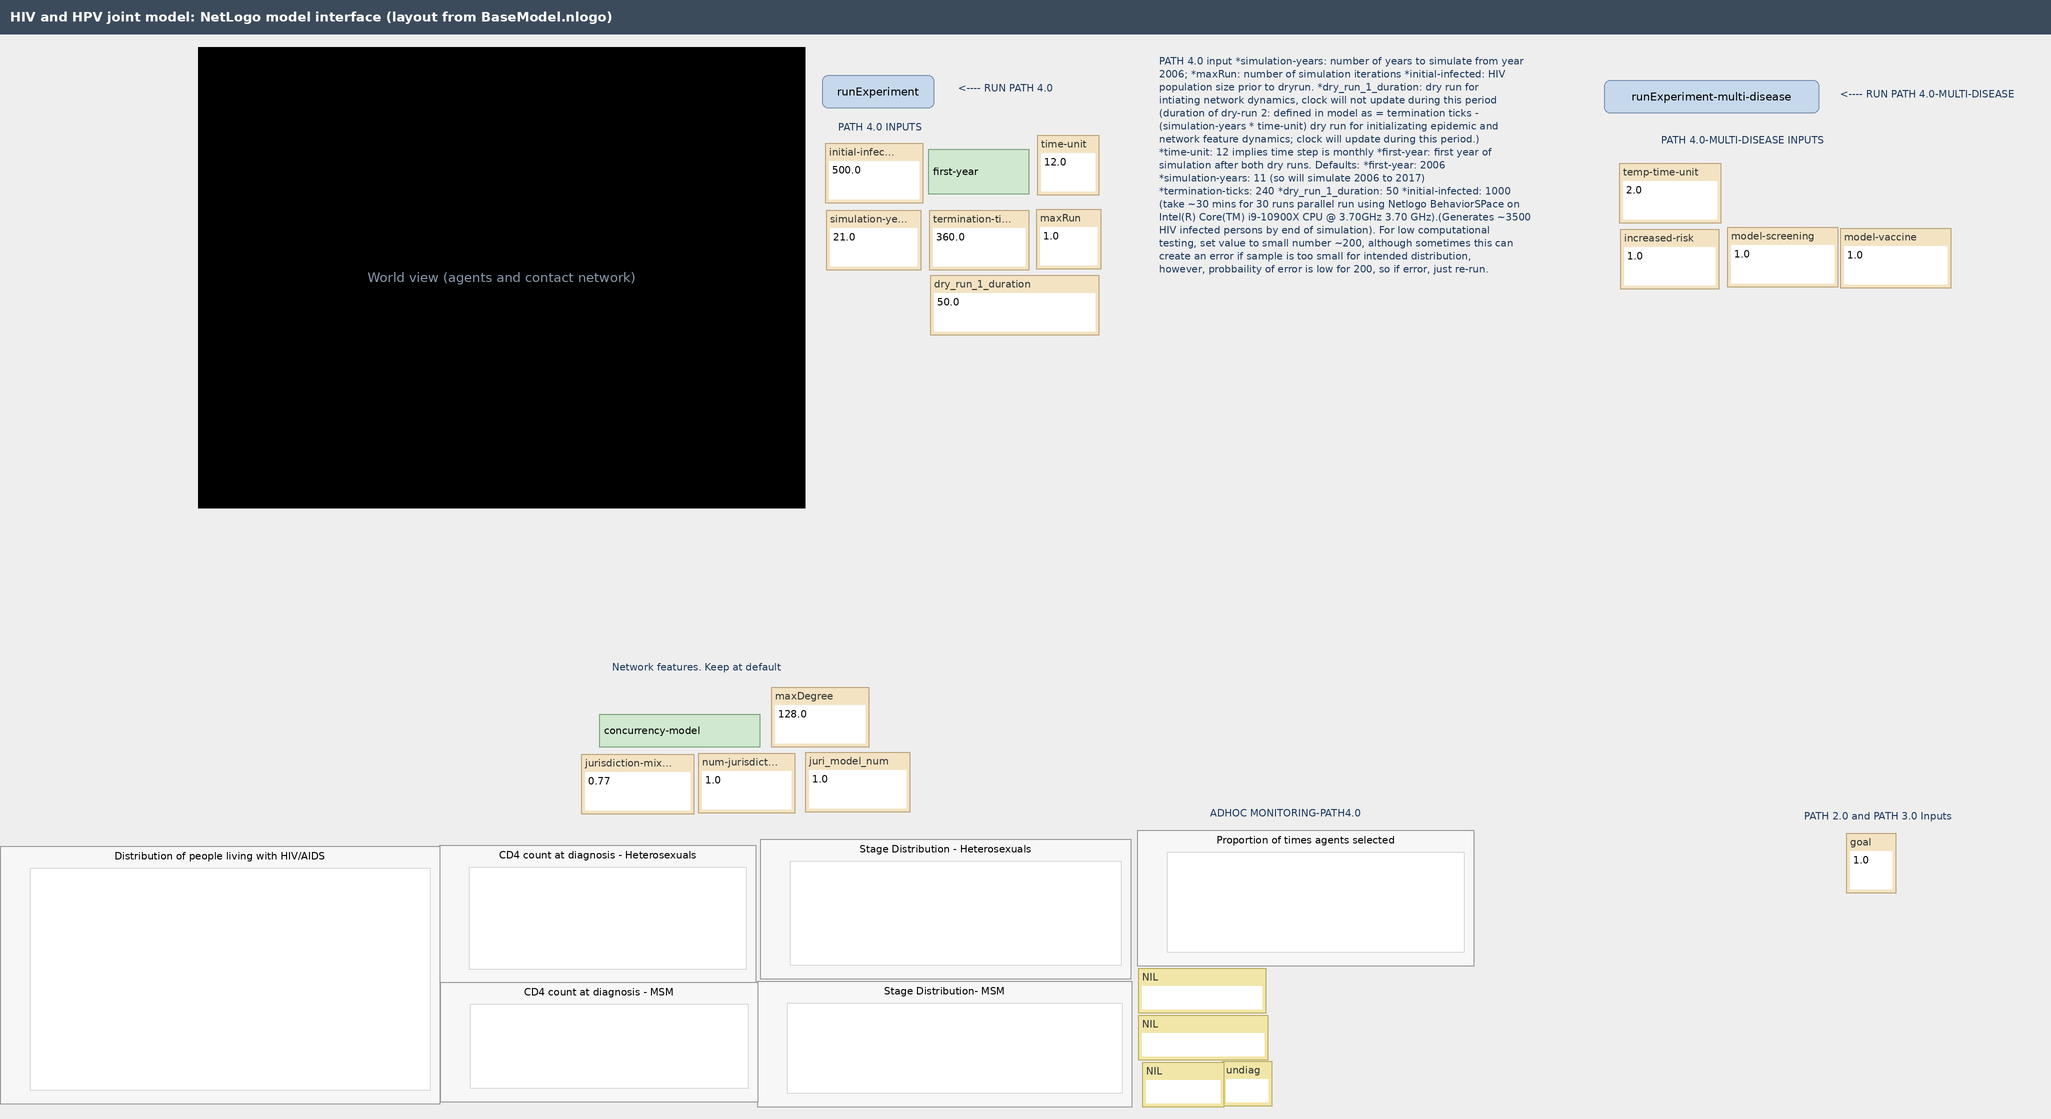Select the '<---- RUN PATH 4.0-MULTI-DISEASE' note
This screenshot has height=1119, width=2051.
click(x=1927, y=95)
